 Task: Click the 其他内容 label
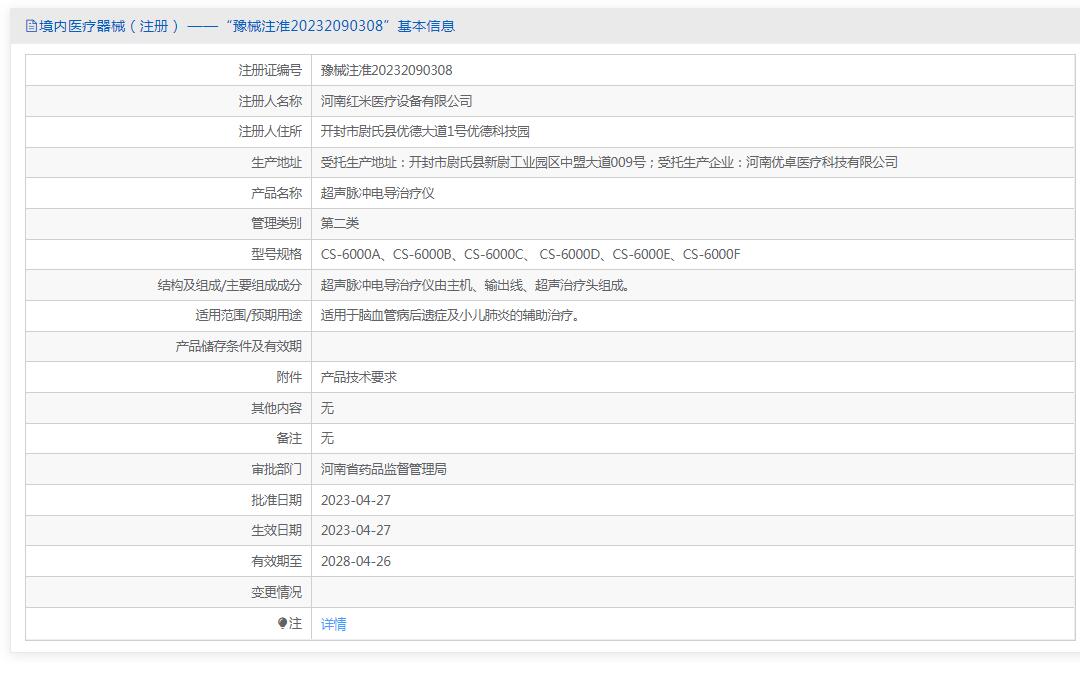276,408
